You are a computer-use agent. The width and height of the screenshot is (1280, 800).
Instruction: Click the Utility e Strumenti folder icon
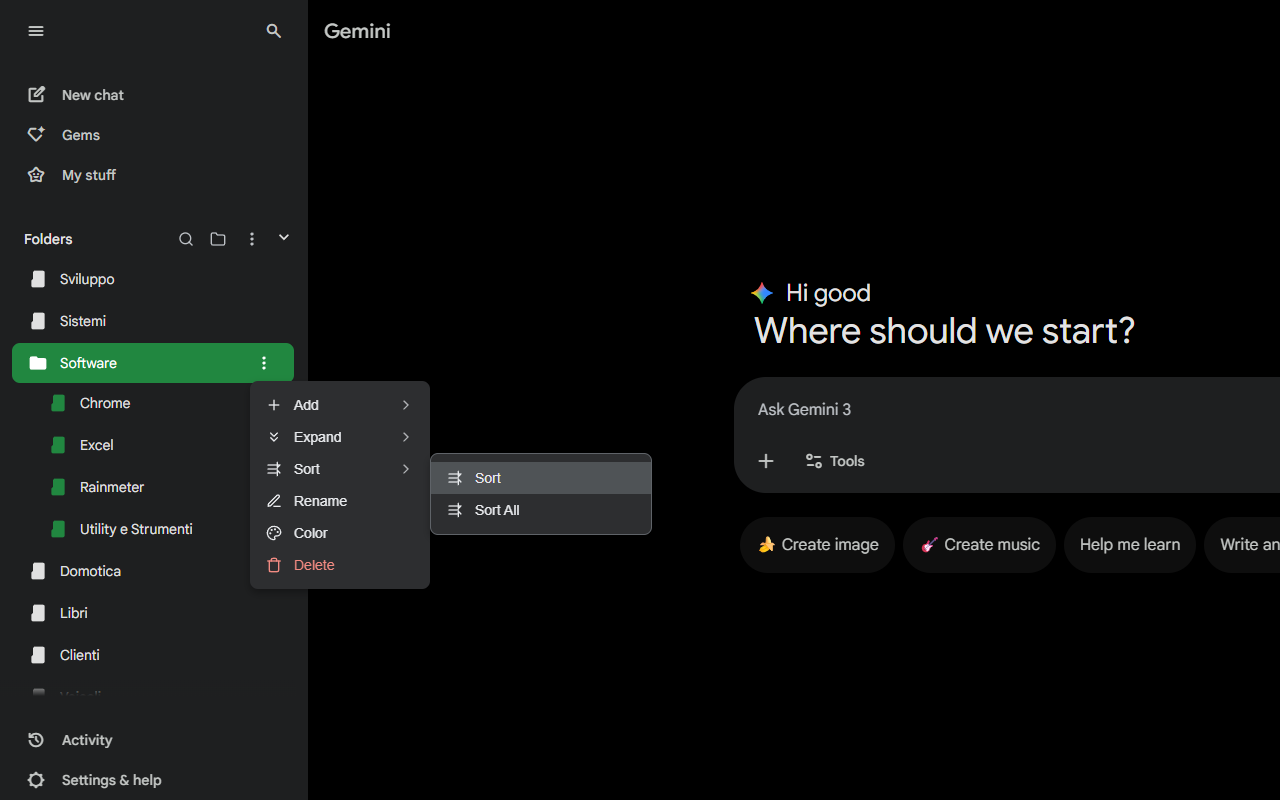tap(58, 529)
